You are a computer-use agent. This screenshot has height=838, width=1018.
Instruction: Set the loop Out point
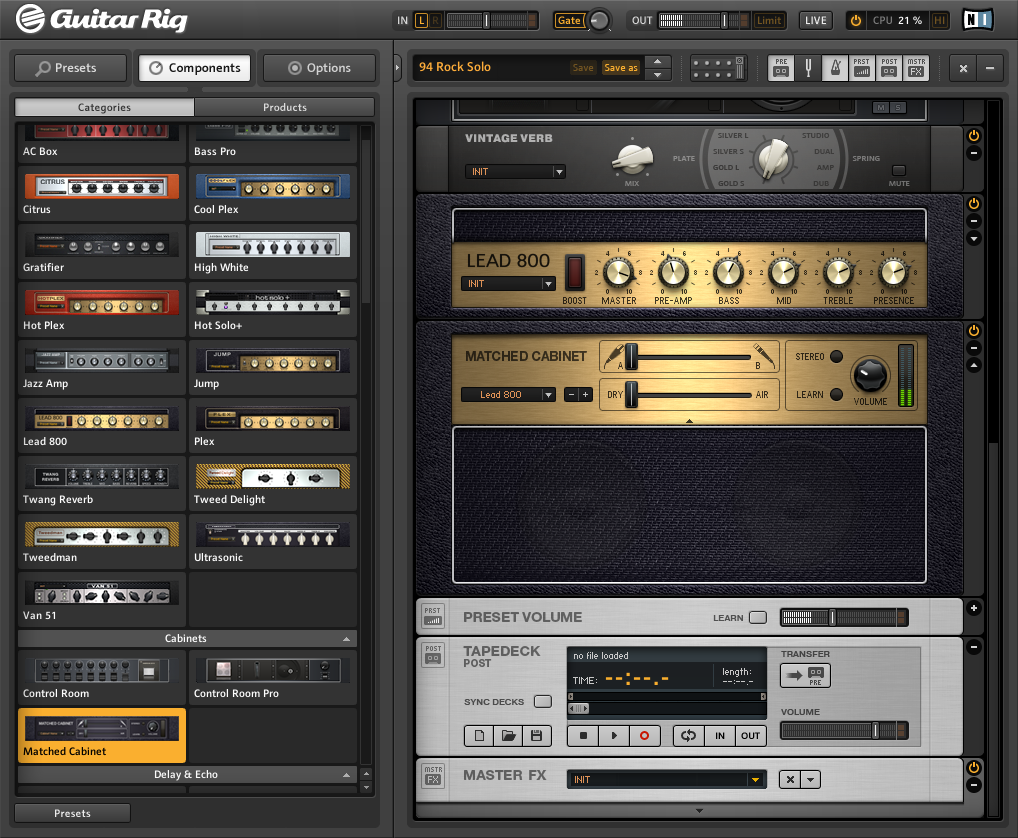[x=751, y=735]
